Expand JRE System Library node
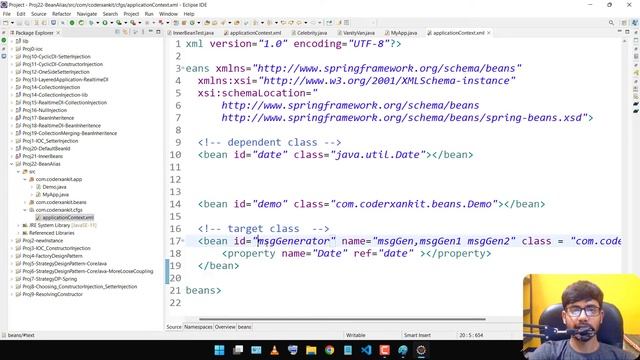640x360 pixels. coord(18,225)
